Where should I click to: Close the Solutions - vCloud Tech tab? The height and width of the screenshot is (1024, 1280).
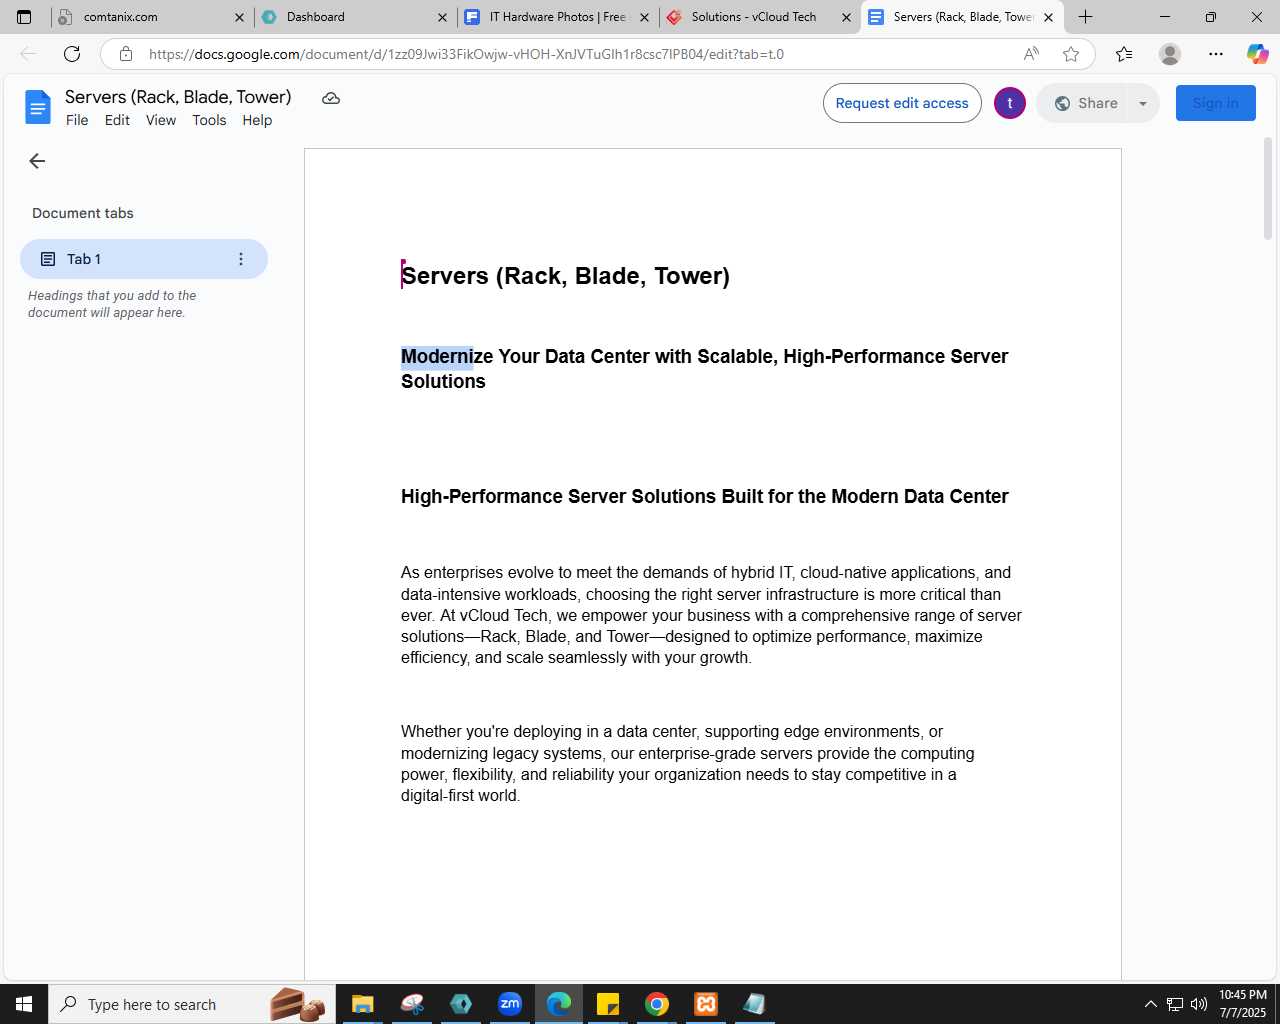(846, 17)
